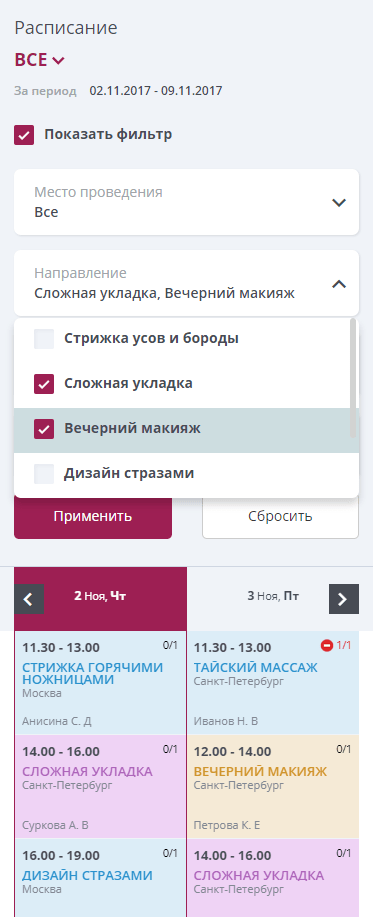Open the Вечерний макияж 12.00 - 14.00 session
Viewport: 373px width, 917px height.
coord(272,787)
